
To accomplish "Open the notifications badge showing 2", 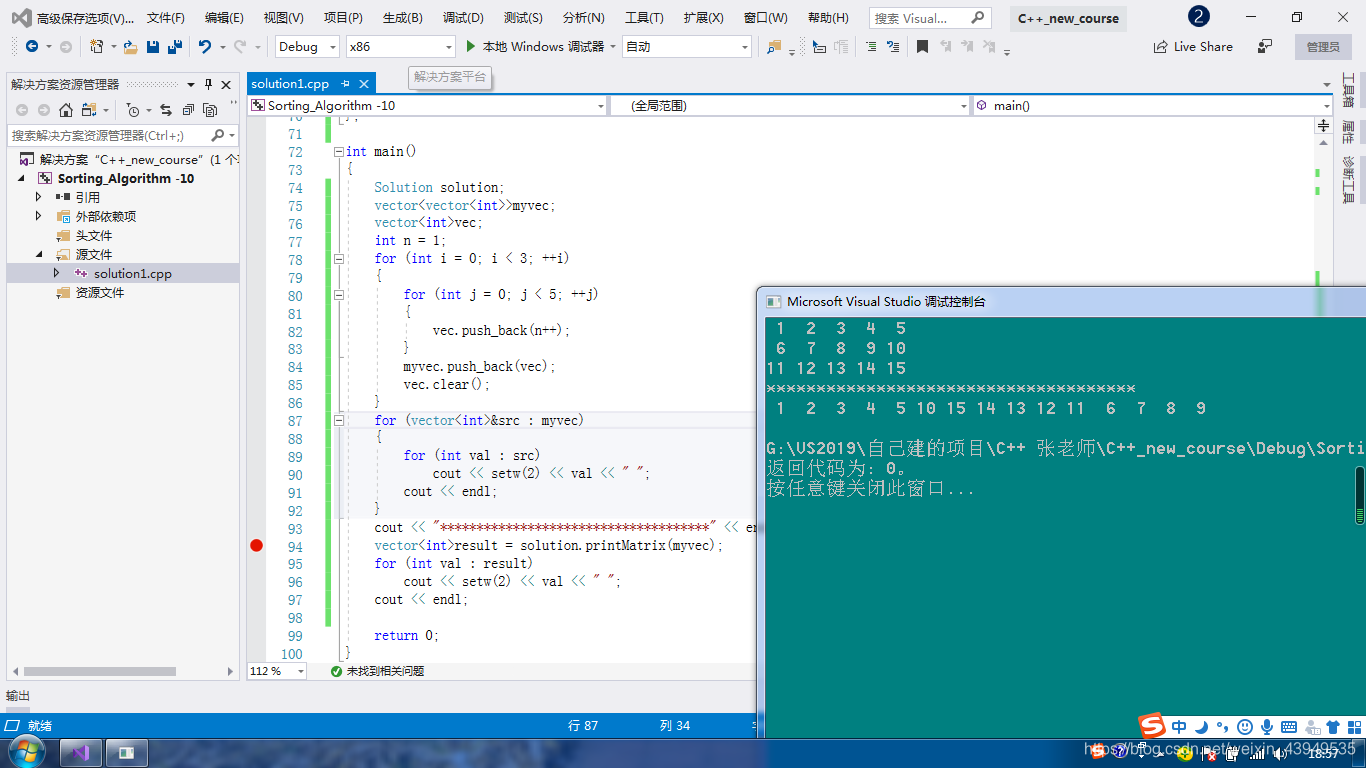I will click(x=1198, y=17).
